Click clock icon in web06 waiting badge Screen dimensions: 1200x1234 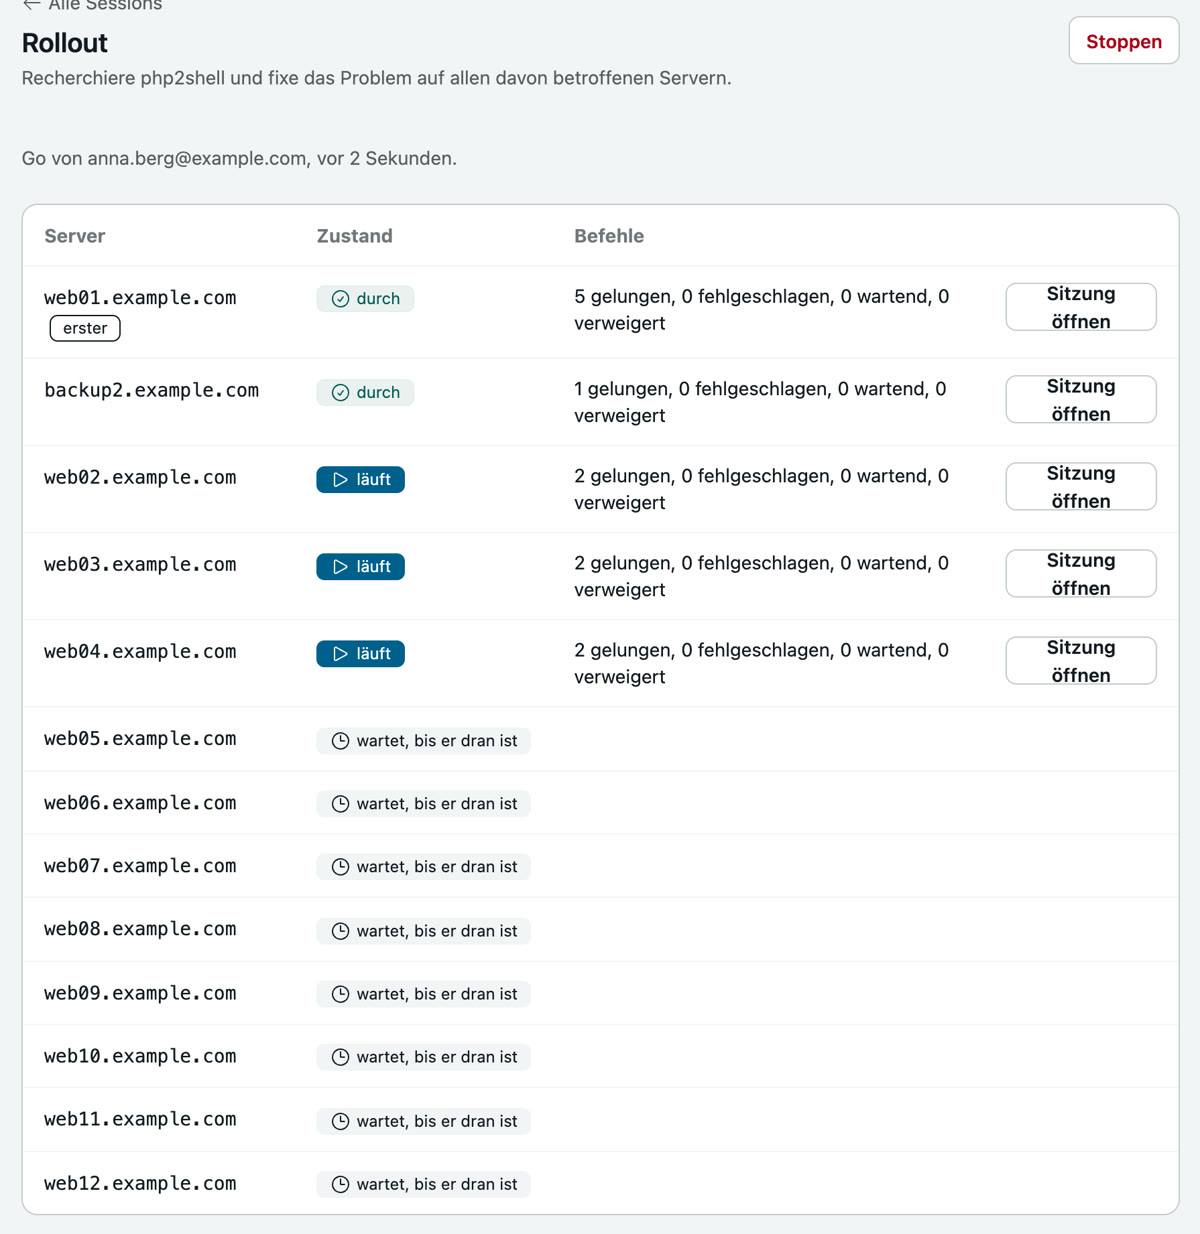pyautogui.click(x=340, y=804)
